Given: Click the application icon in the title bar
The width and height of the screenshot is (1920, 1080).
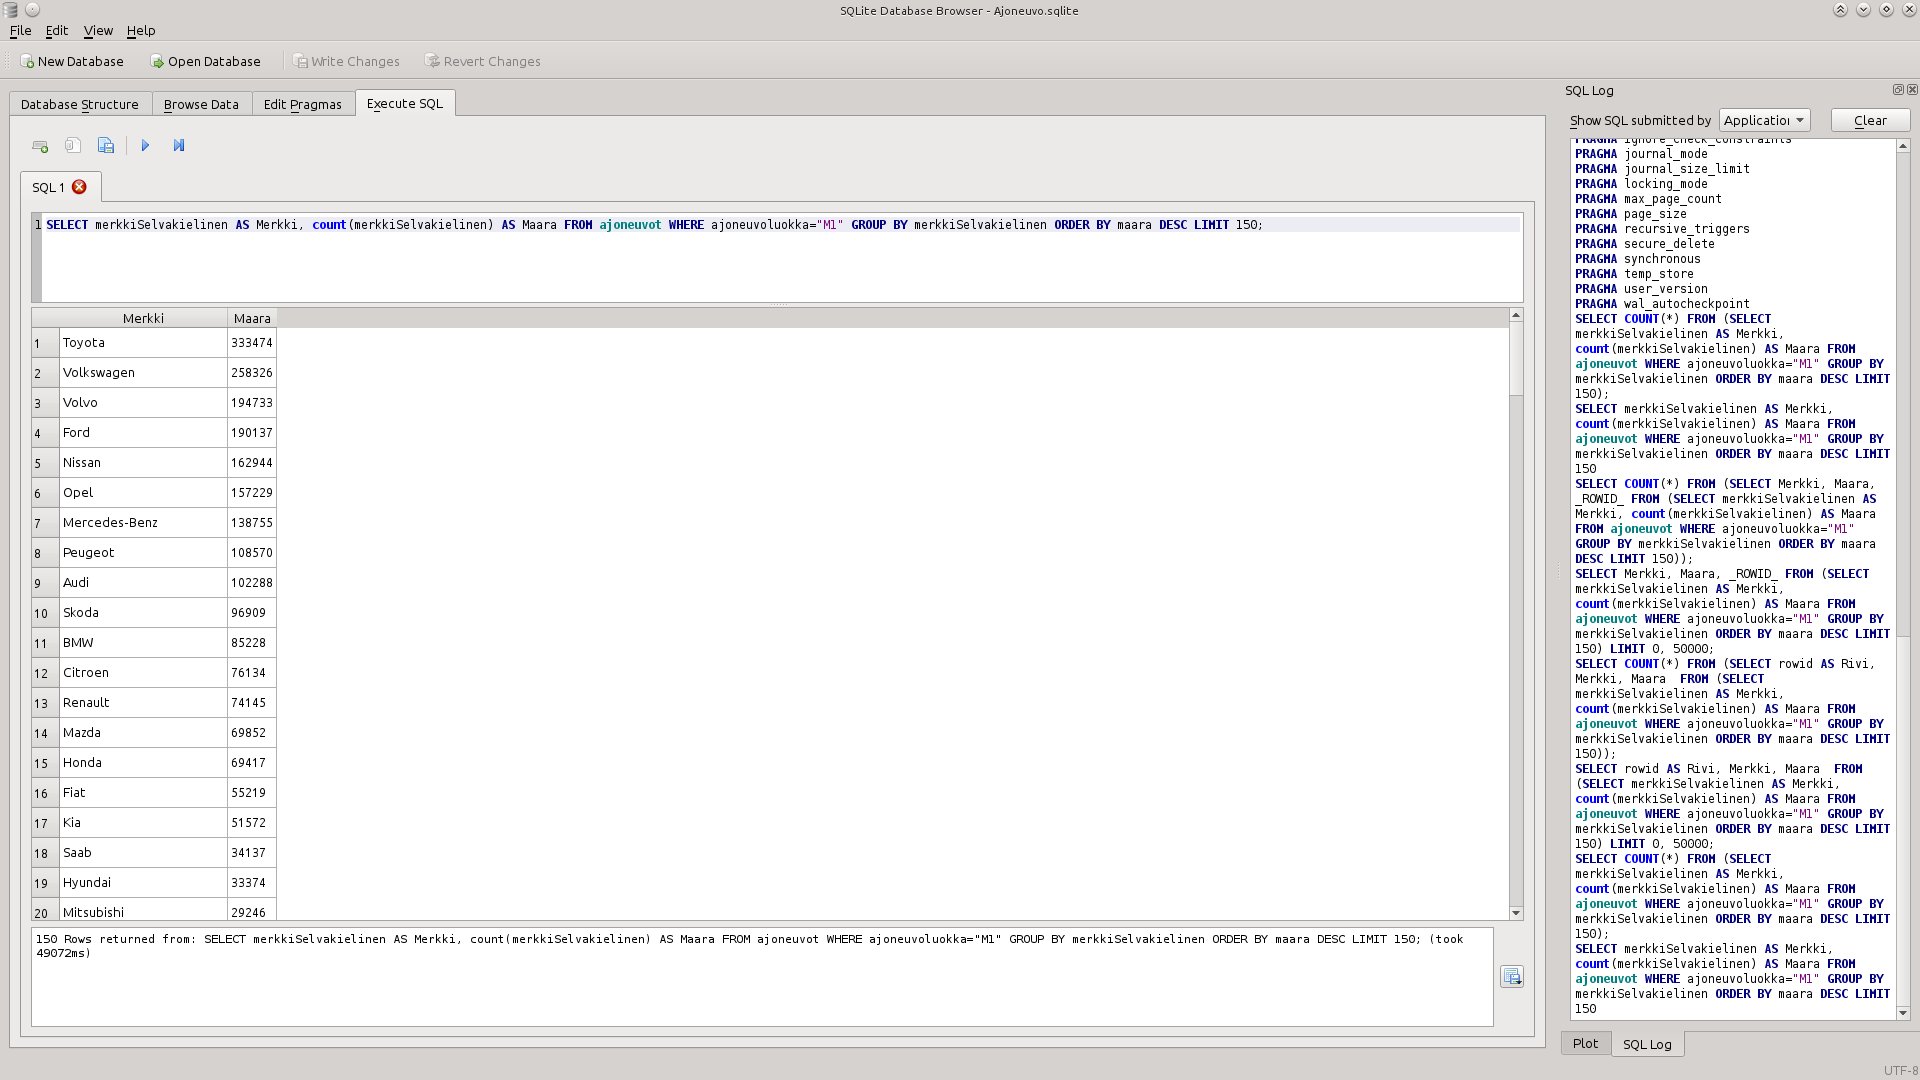Looking at the screenshot, I should tap(11, 10).
